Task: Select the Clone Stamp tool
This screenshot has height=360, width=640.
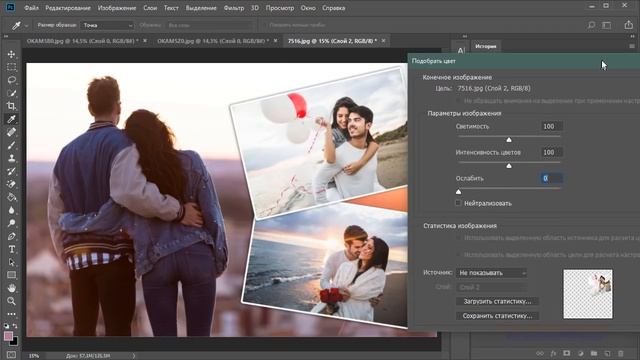Action: click(11, 158)
